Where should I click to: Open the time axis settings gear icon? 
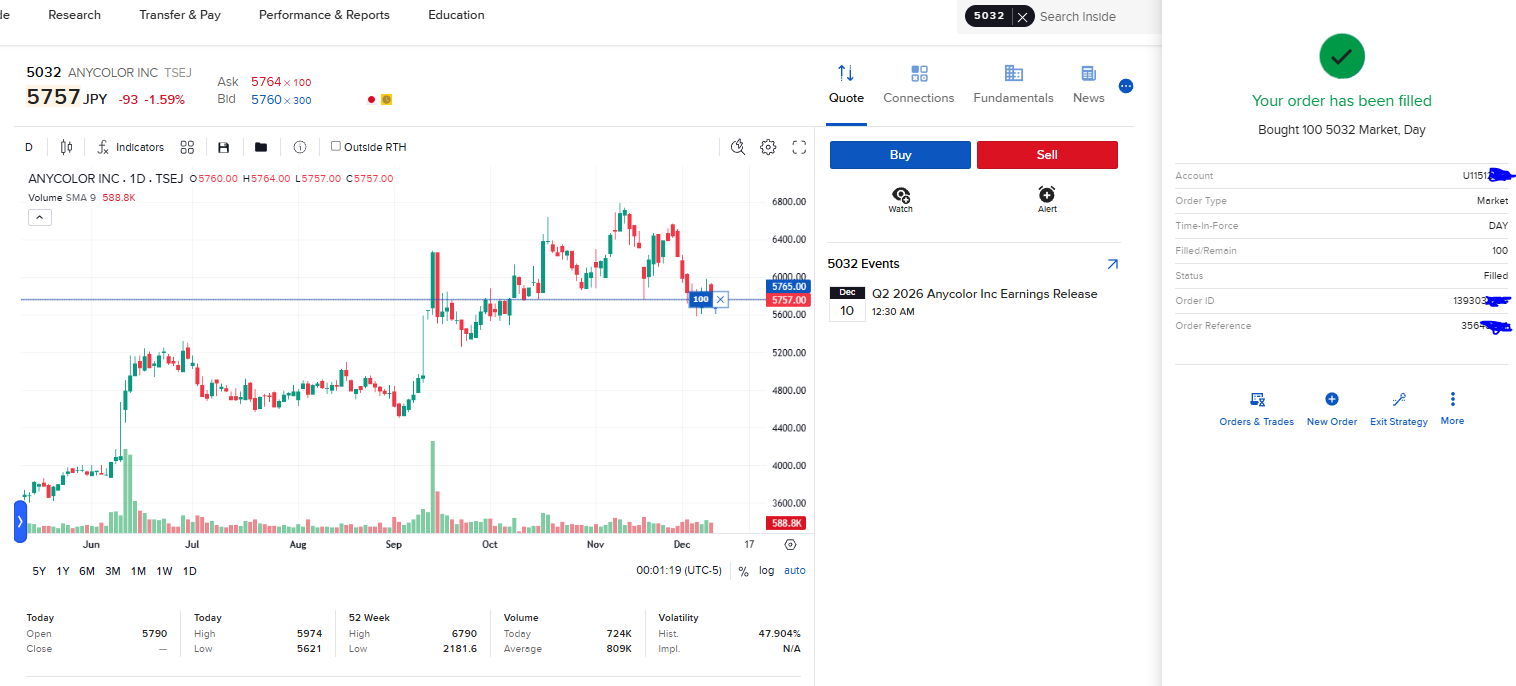coord(790,545)
